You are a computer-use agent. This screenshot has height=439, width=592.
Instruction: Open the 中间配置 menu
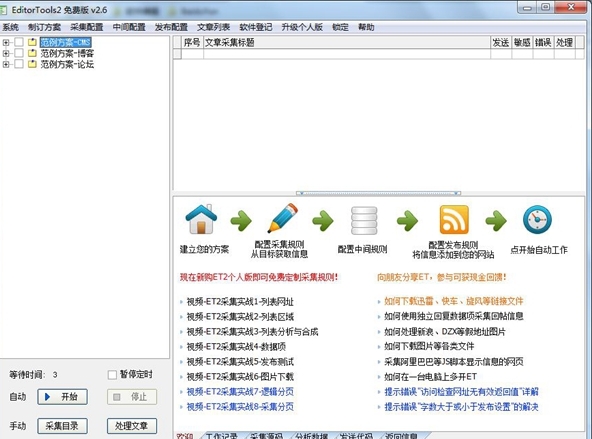pos(129,27)
